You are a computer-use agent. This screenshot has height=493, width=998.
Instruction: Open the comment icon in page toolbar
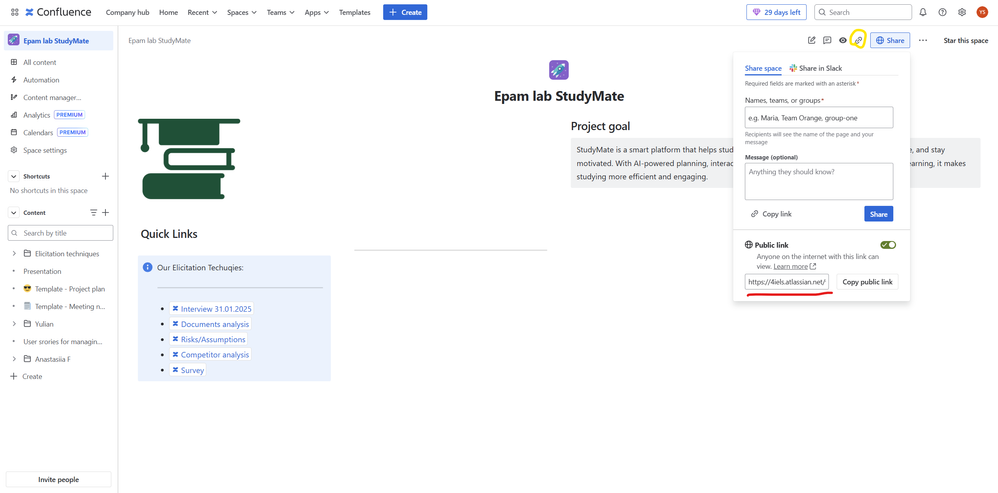[x=827, y=40]
